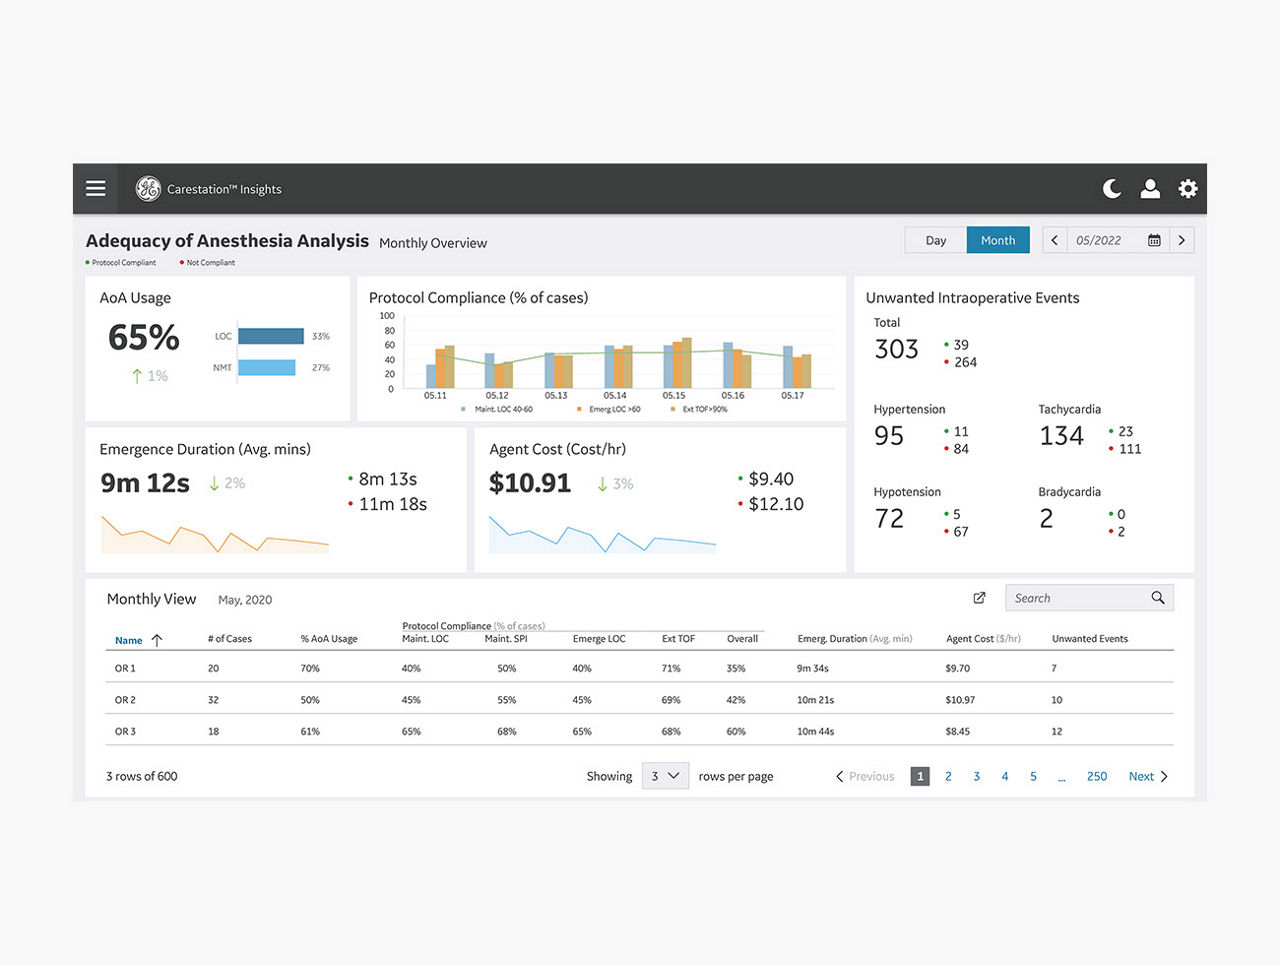
Task: Advance to next month with right chevron
Action: [1182, 240]
